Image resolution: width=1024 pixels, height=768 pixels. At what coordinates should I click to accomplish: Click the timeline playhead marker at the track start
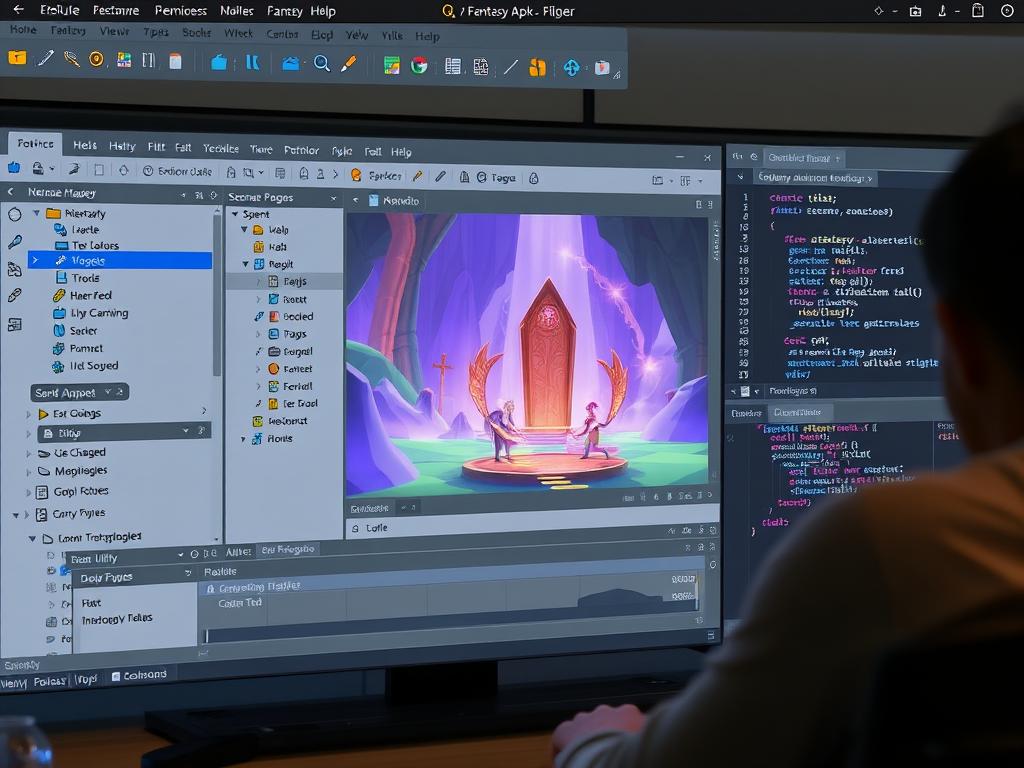click(207, 635)
